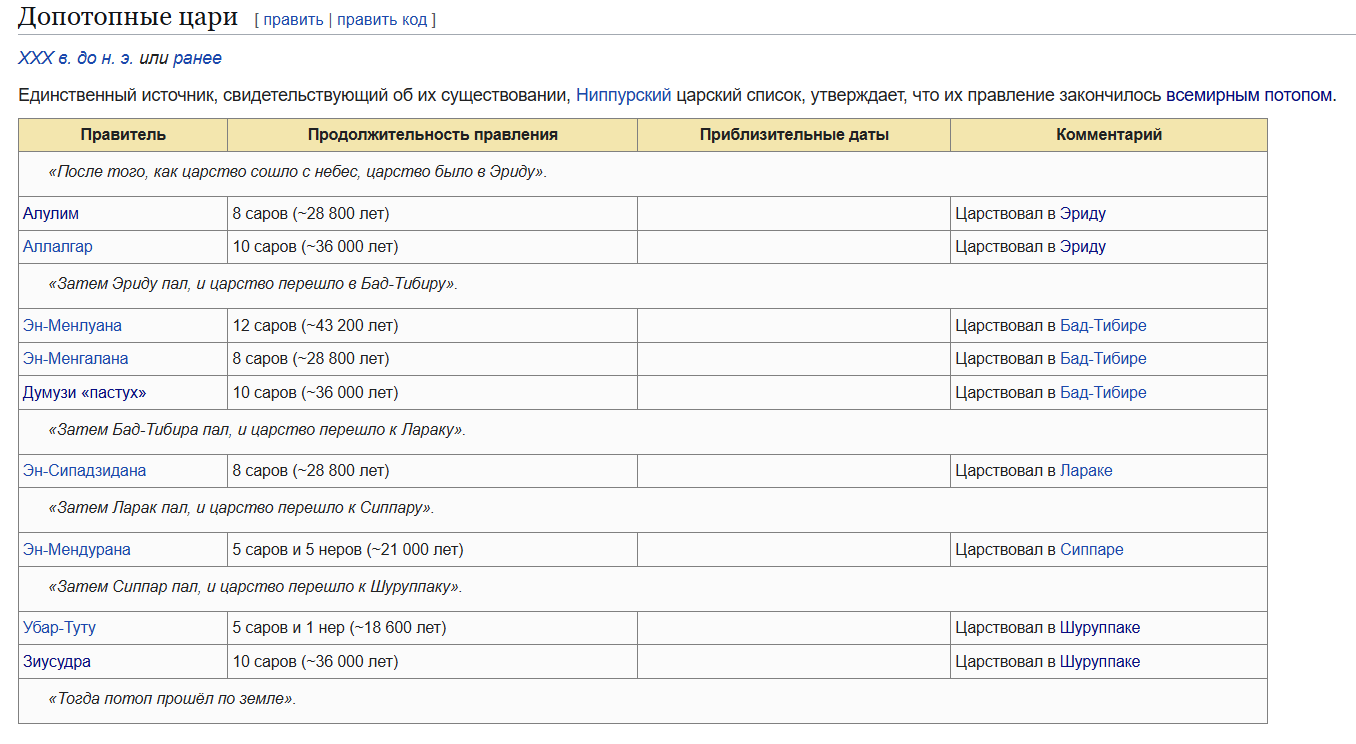Click Аллалгар's '10 саров (~36 000 лет)' cell
The height and width of the screenshot is (744, 1356).
pyautogui.click(x=433, y=246)
